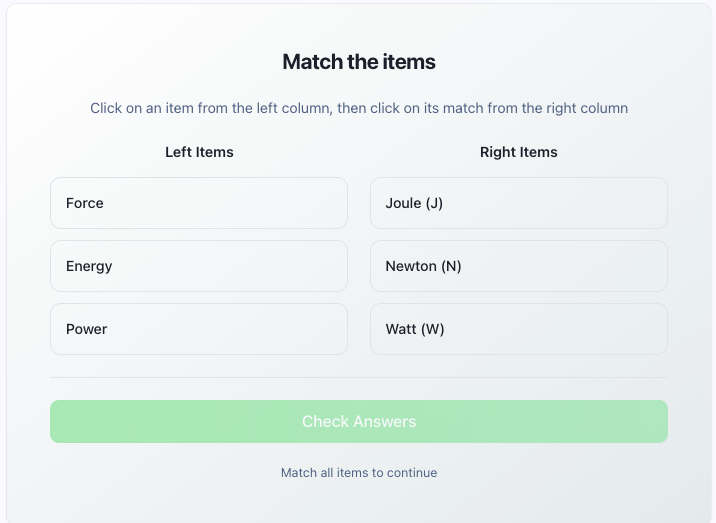The width and height of the screenshot is (716, 523).
Task: Click the "Match the items" heading
Action: coord(359,62)
